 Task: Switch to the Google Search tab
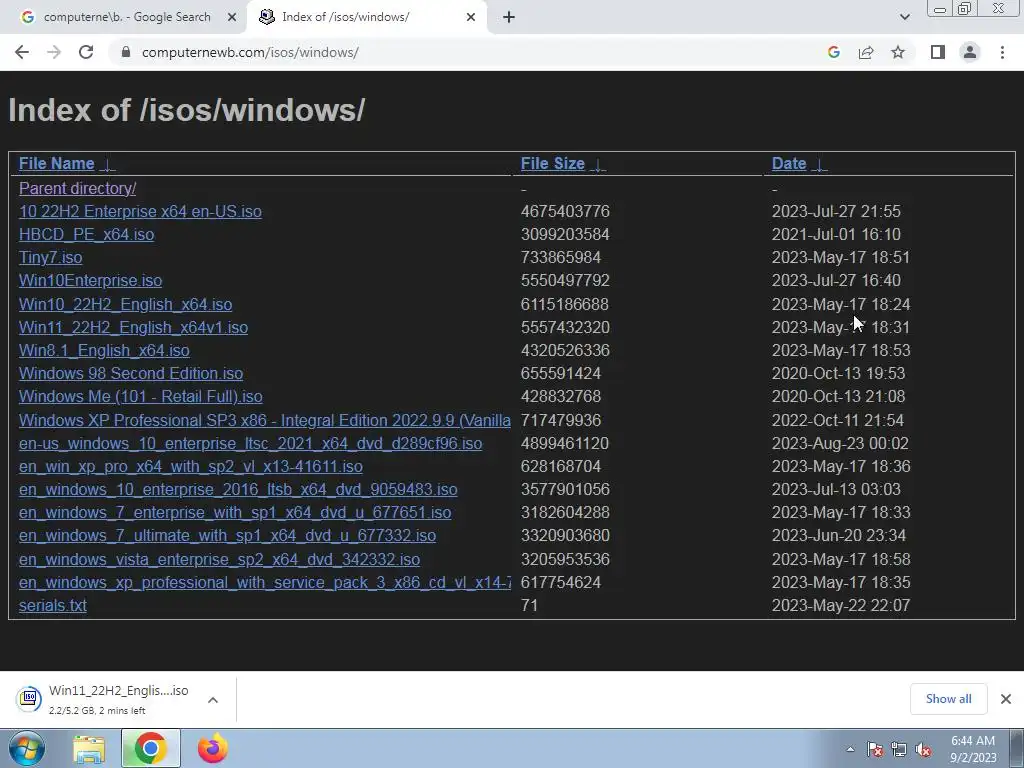coord(124,18)
